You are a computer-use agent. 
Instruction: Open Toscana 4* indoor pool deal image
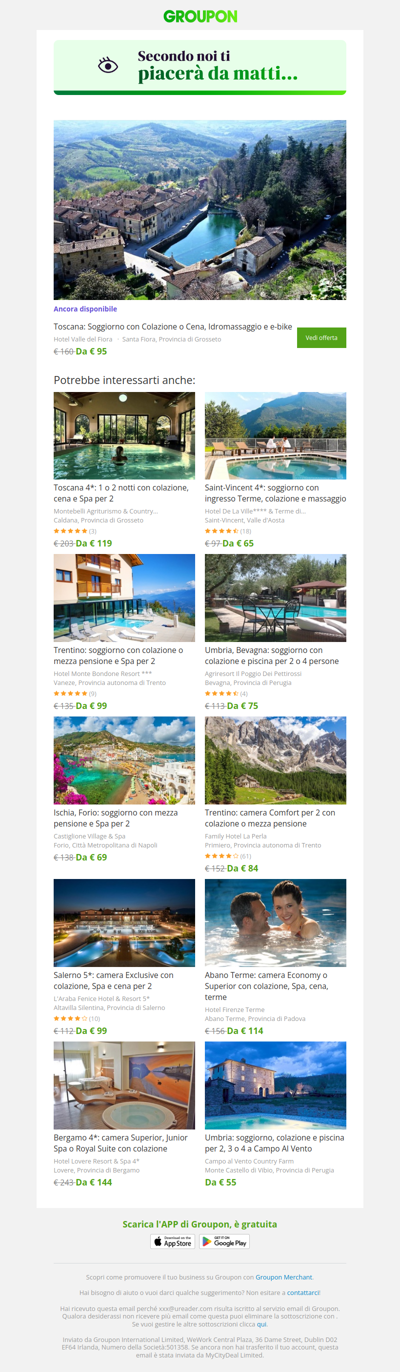click(x=124, y=436)
